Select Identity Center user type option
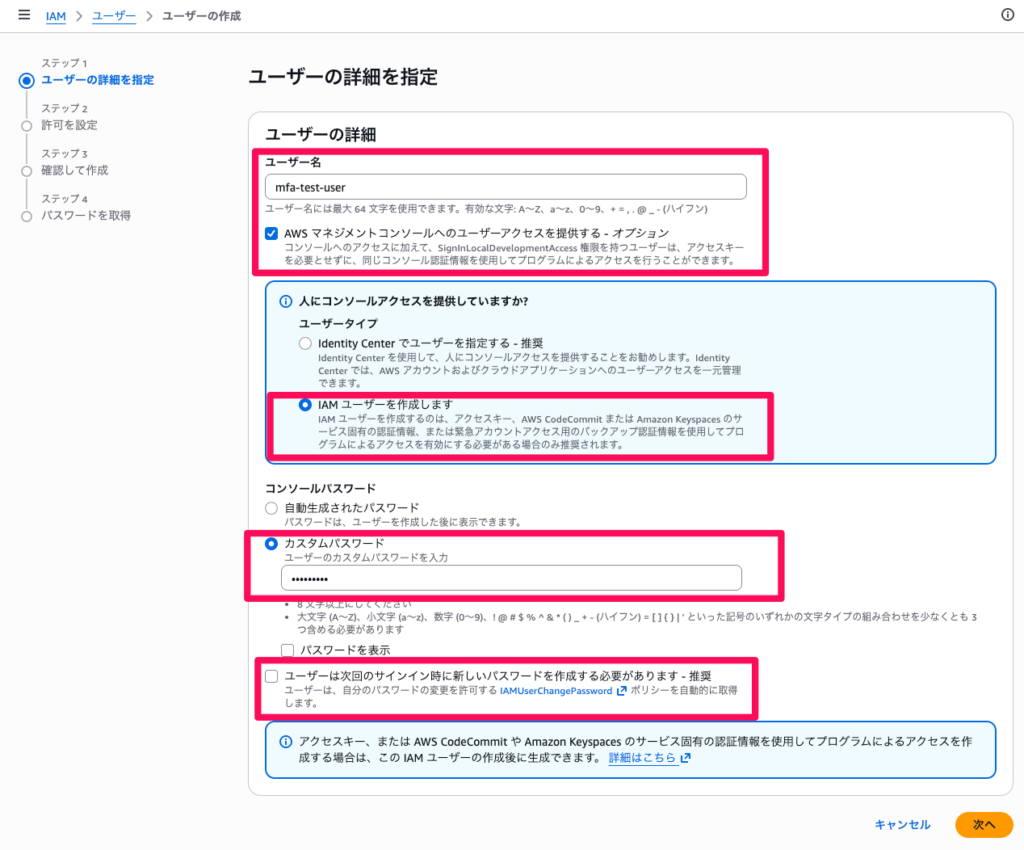Viewport: 1024px width, 850px height. 305,344
